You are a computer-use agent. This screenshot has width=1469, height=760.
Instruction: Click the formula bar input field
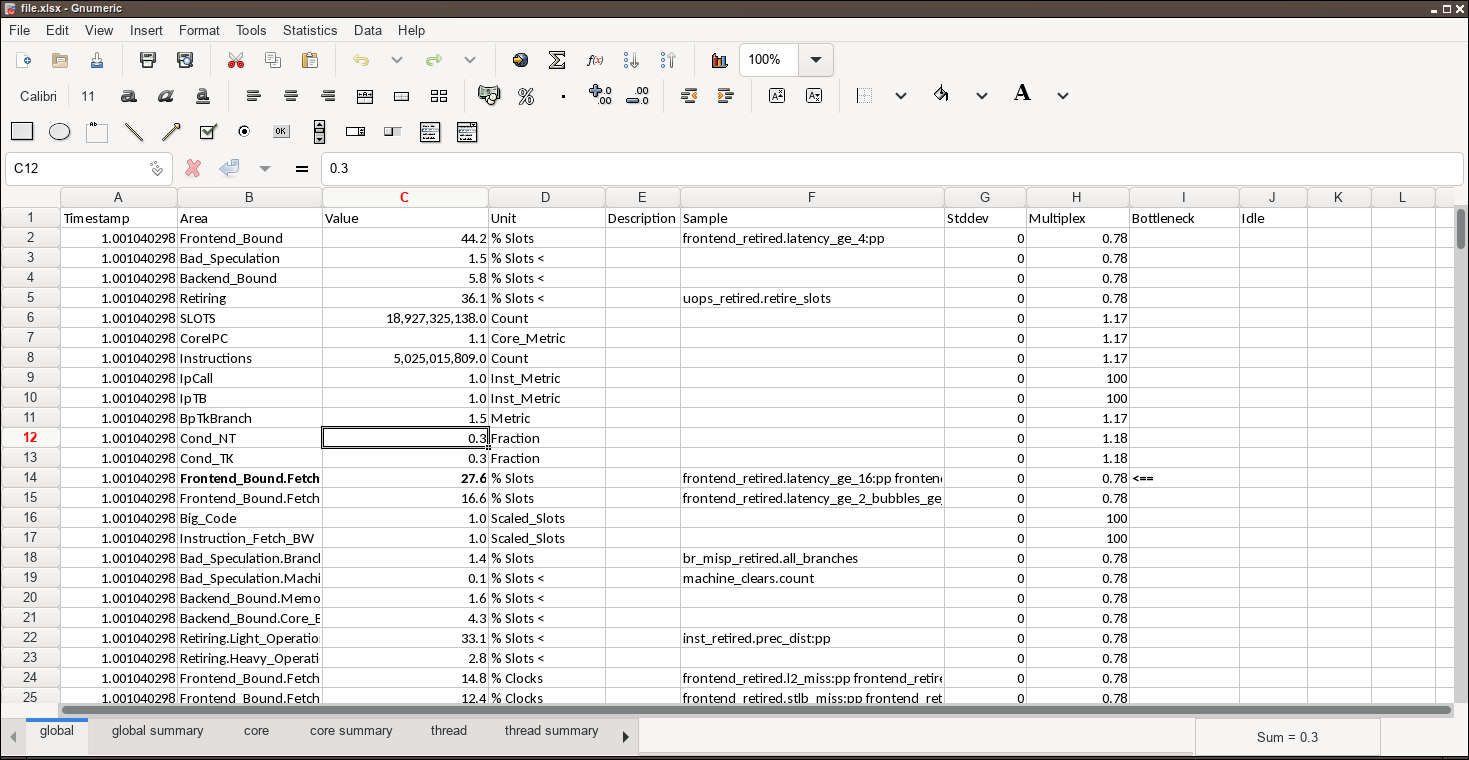(892, 169)
